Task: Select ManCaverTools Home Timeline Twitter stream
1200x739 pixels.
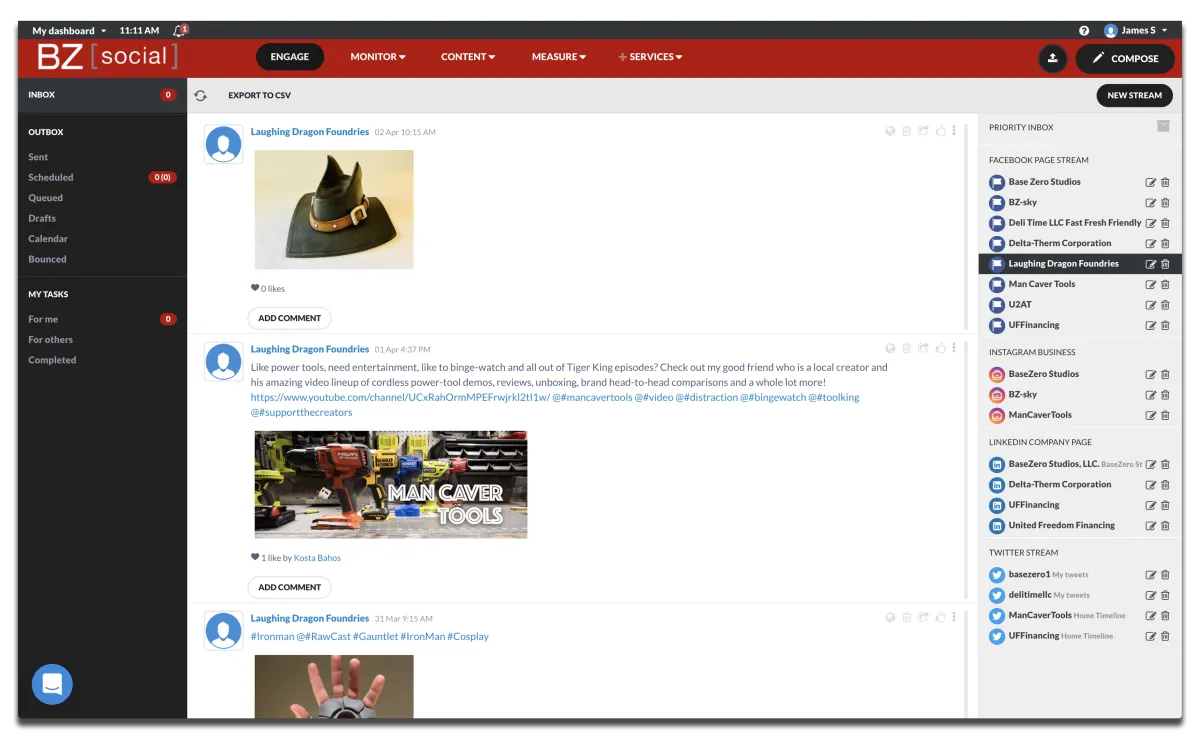Action: pyautogui.click(x=1067, y=616)
